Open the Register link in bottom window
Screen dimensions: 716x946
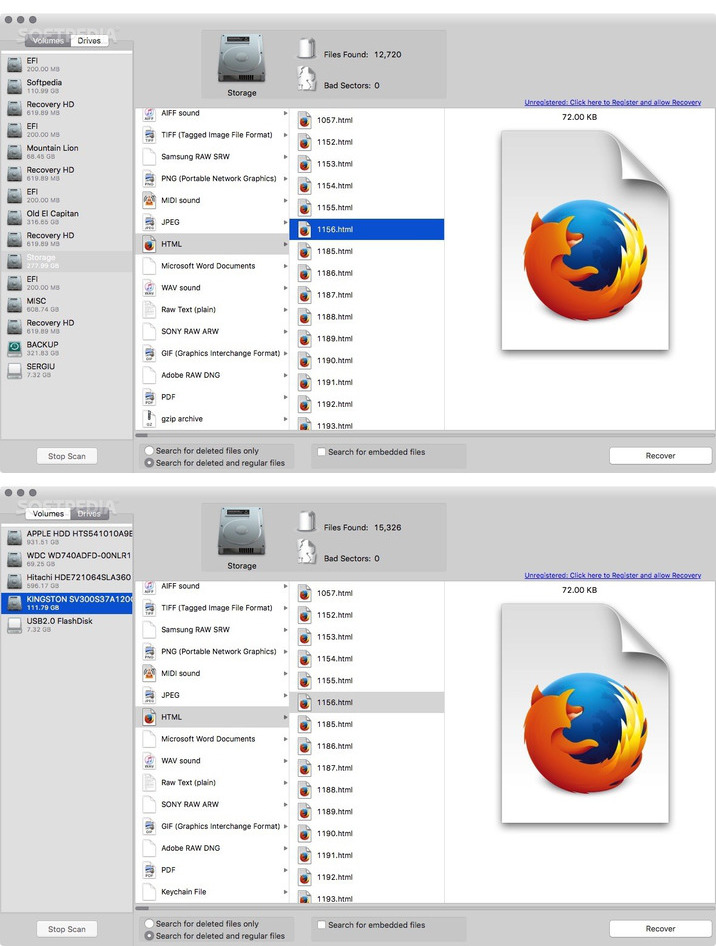(x=613, y=575)
